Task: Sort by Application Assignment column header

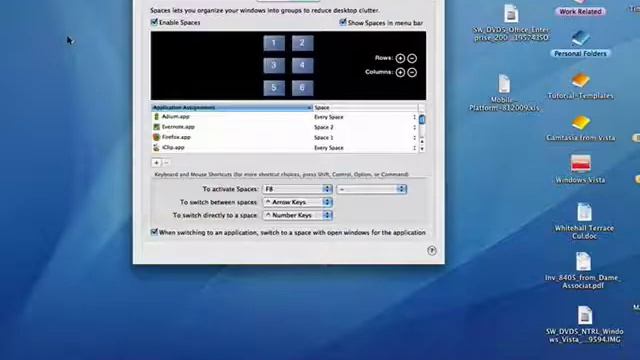Action: pos(232,108)
